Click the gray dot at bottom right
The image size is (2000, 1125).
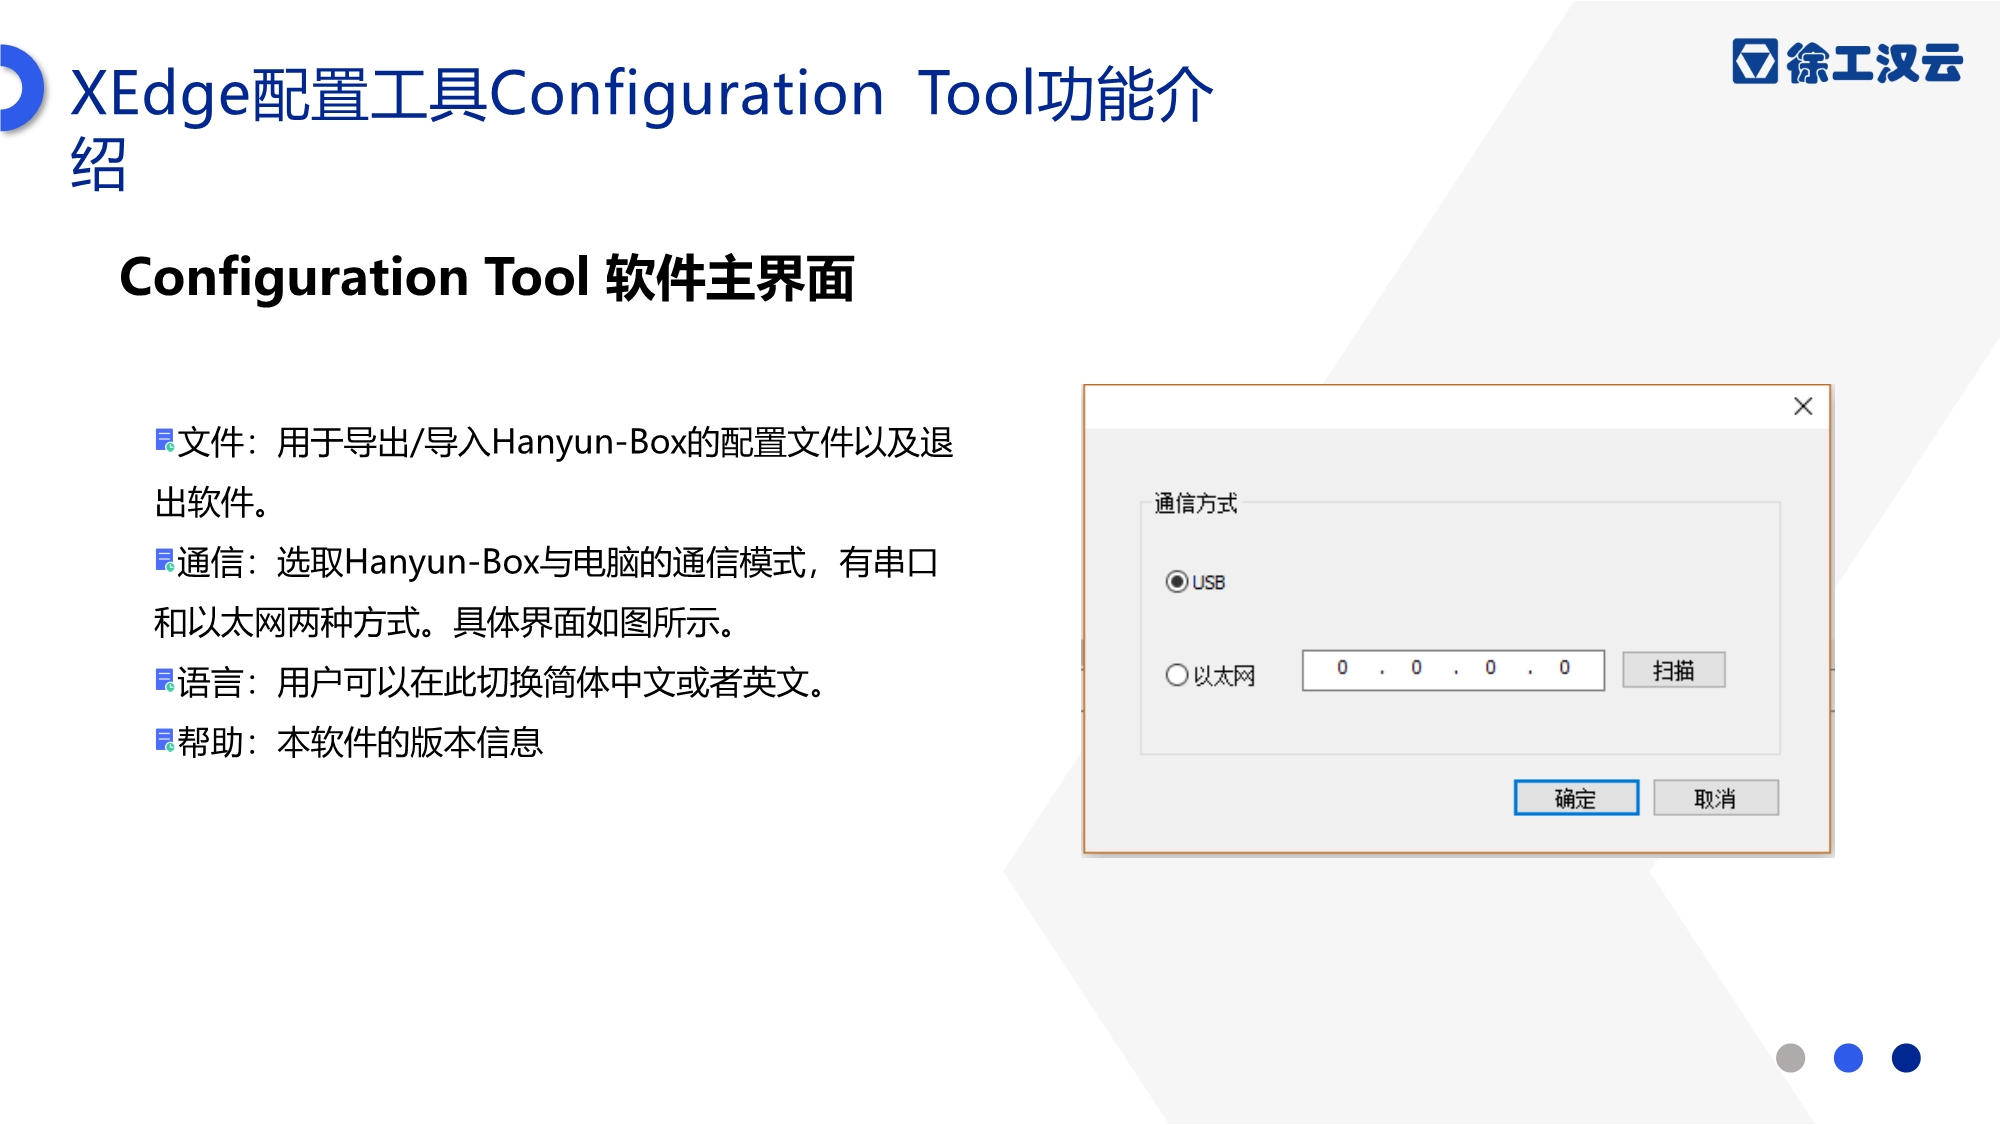1790,1058
